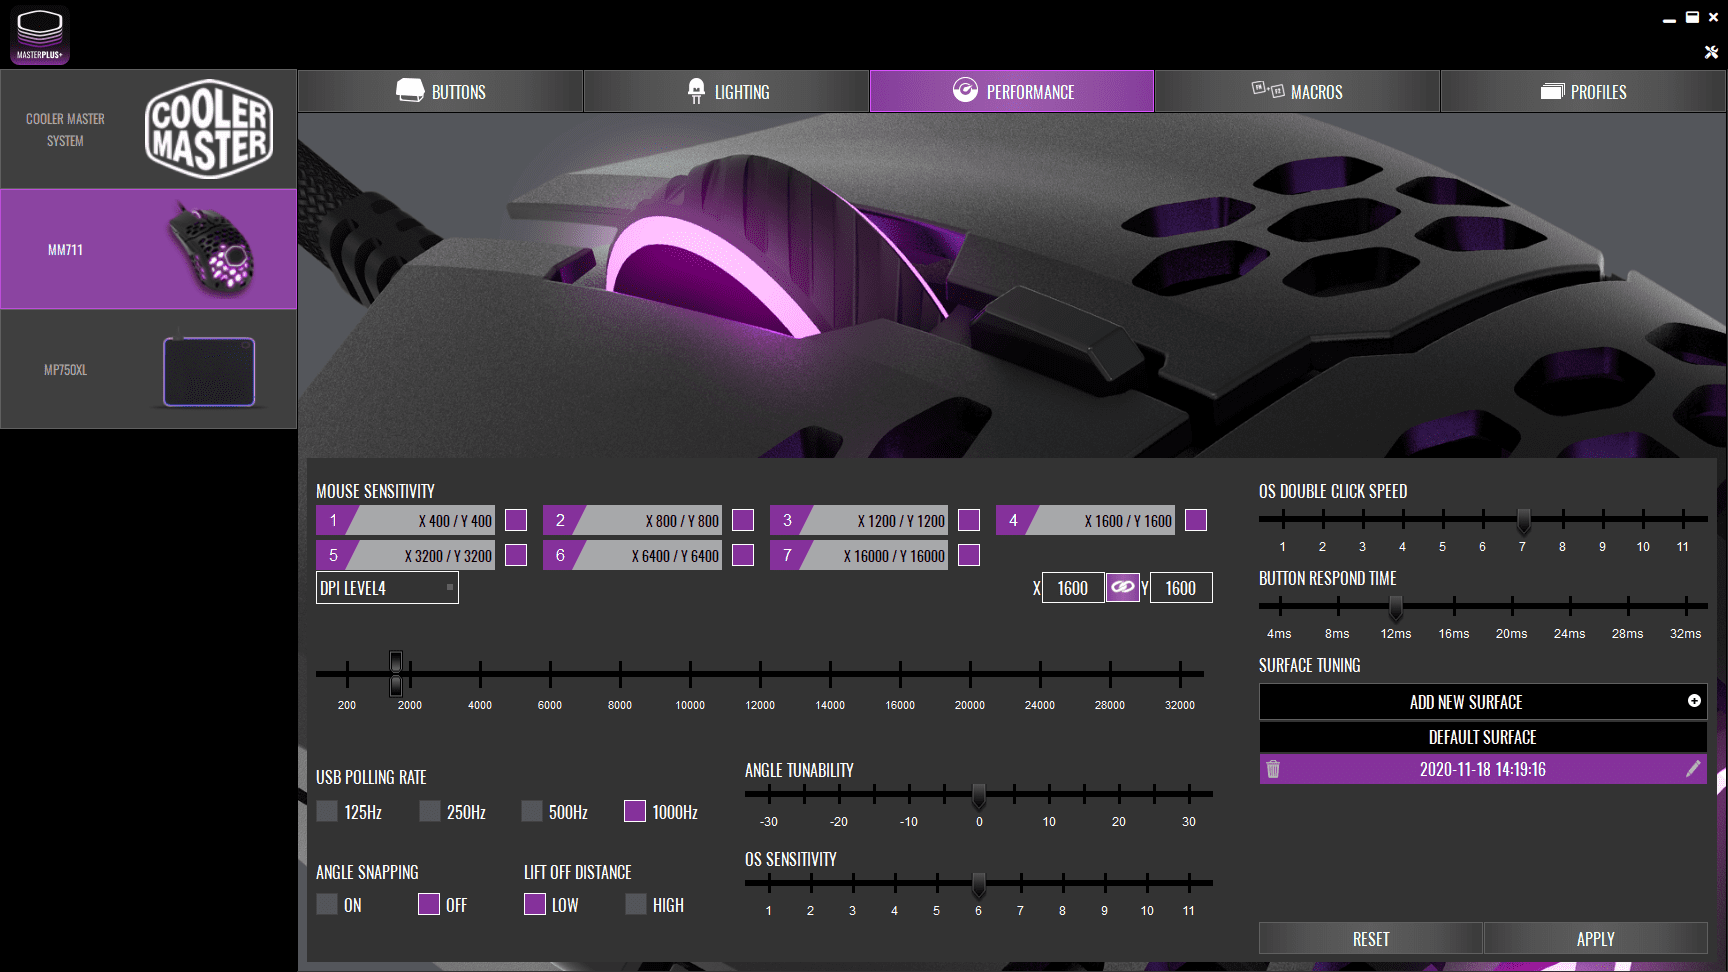Open the DPI LEVEL4 dropdown
Viewport: 1728px width, 972px height.
tap(387, 588)
